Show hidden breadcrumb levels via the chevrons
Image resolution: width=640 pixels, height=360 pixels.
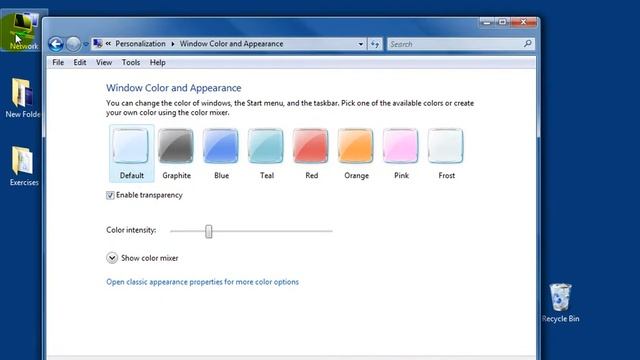tap(108, 44)
